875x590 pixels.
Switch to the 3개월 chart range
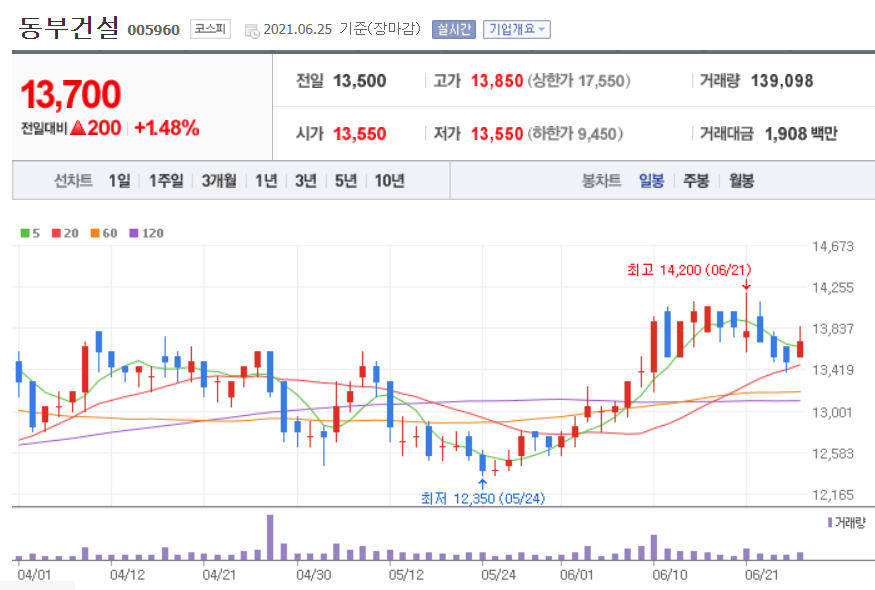click(219, 181)
